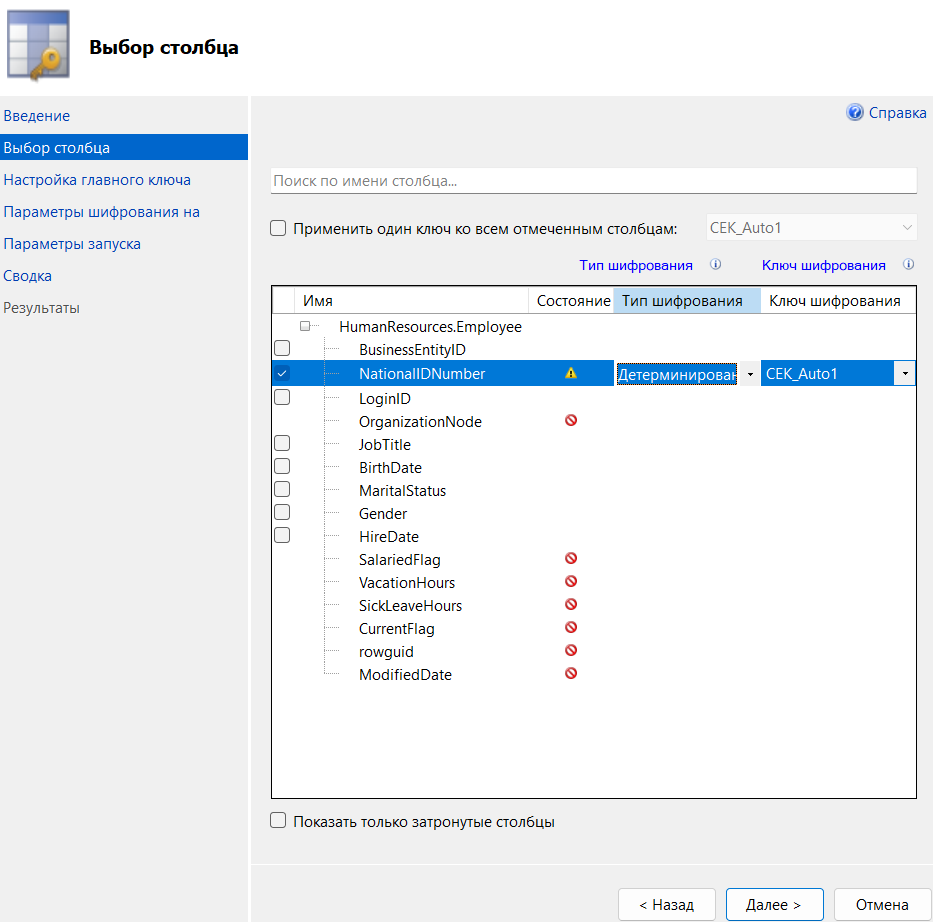Open Результаты wizard page

41,308
